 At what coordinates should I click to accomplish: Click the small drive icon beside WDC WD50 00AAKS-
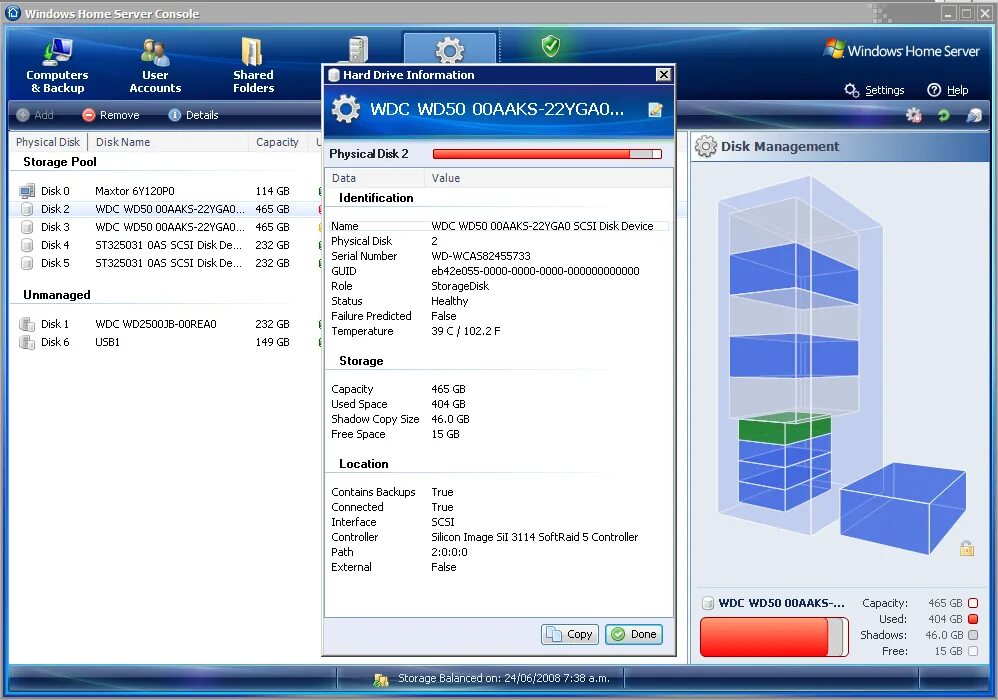click(x=707, y=603)
